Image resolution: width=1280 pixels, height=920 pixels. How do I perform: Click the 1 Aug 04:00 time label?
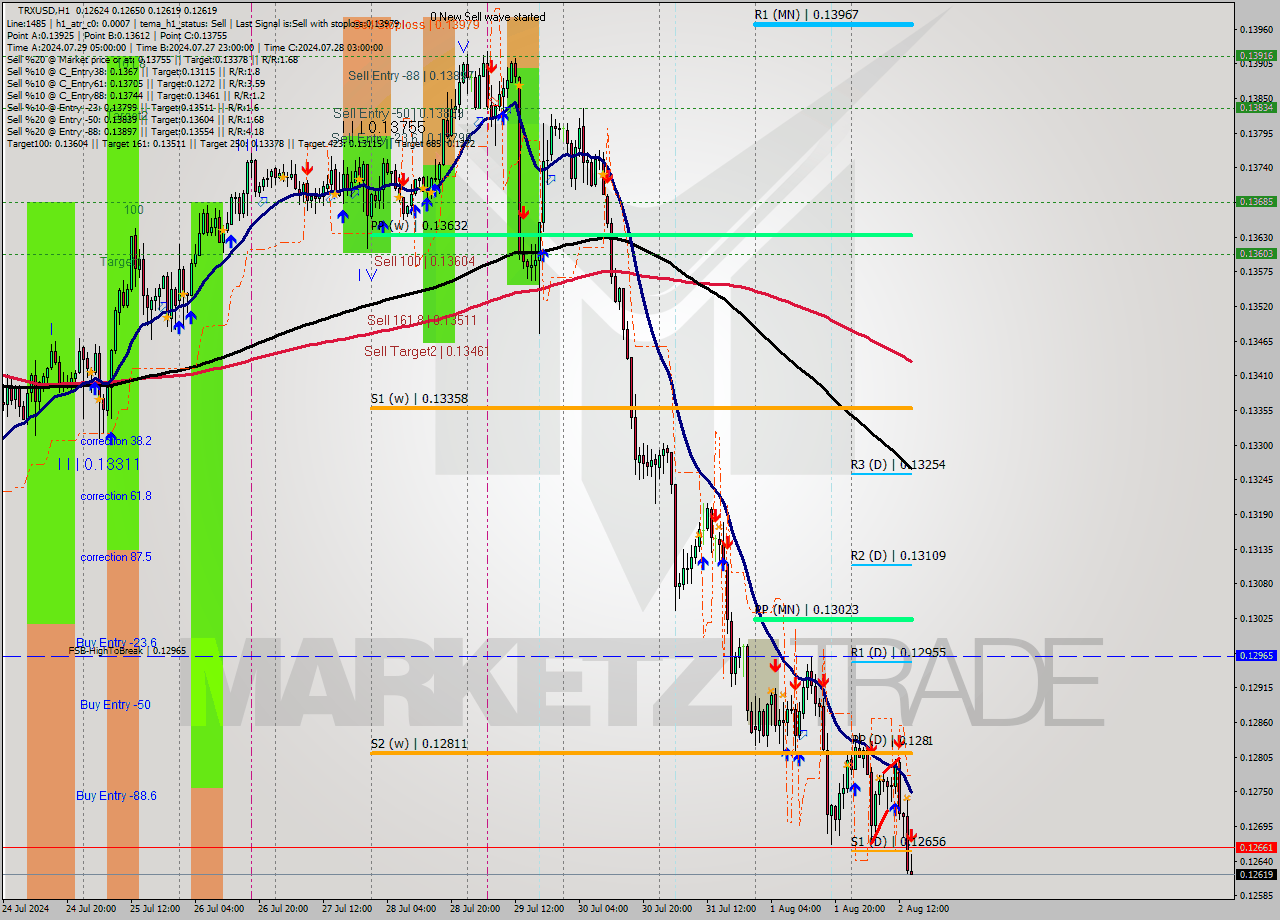coord(795,909)
